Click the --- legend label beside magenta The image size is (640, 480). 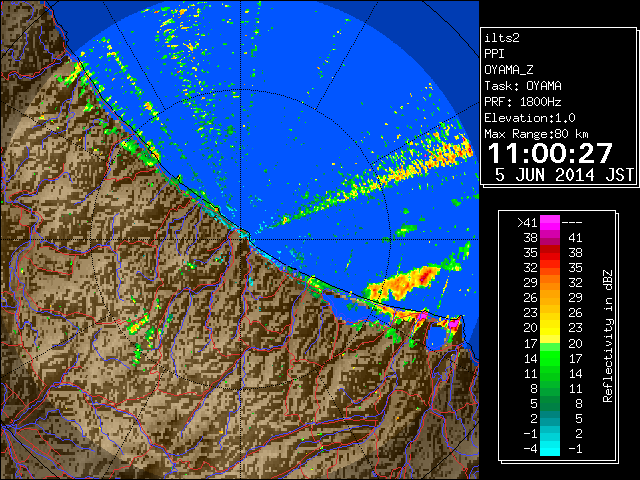[572, 222]
